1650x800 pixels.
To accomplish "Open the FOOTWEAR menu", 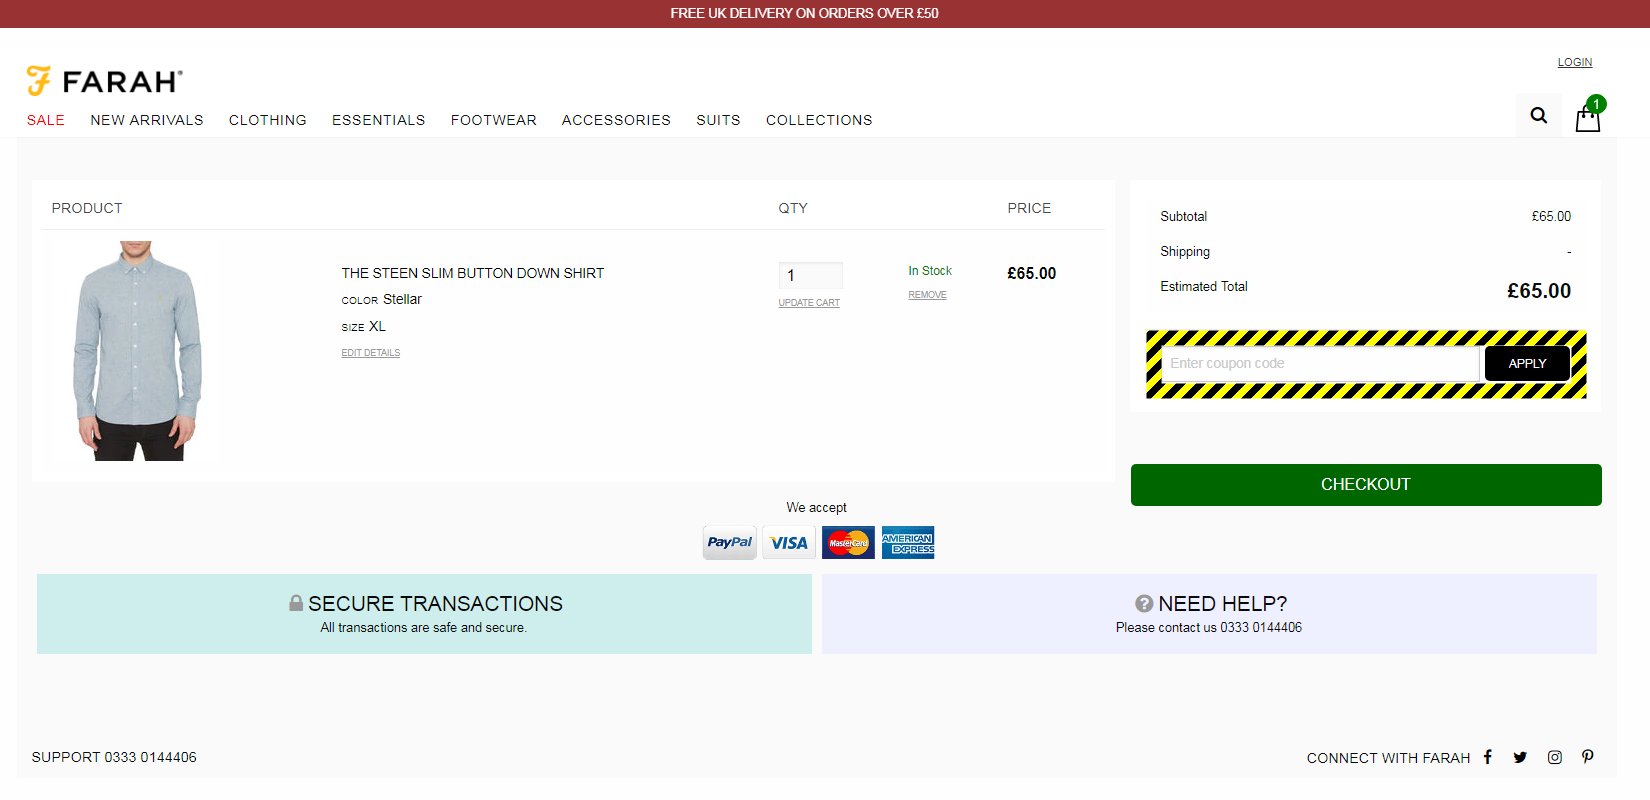I will (x=494, y=120).
